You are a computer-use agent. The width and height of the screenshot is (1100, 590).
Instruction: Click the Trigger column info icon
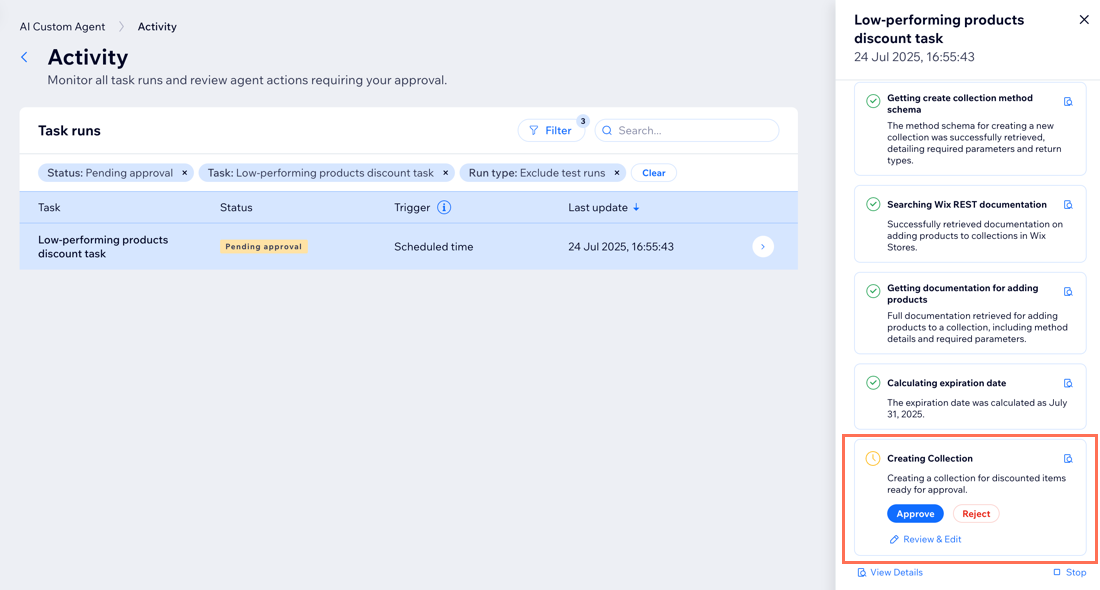(444, 208)
